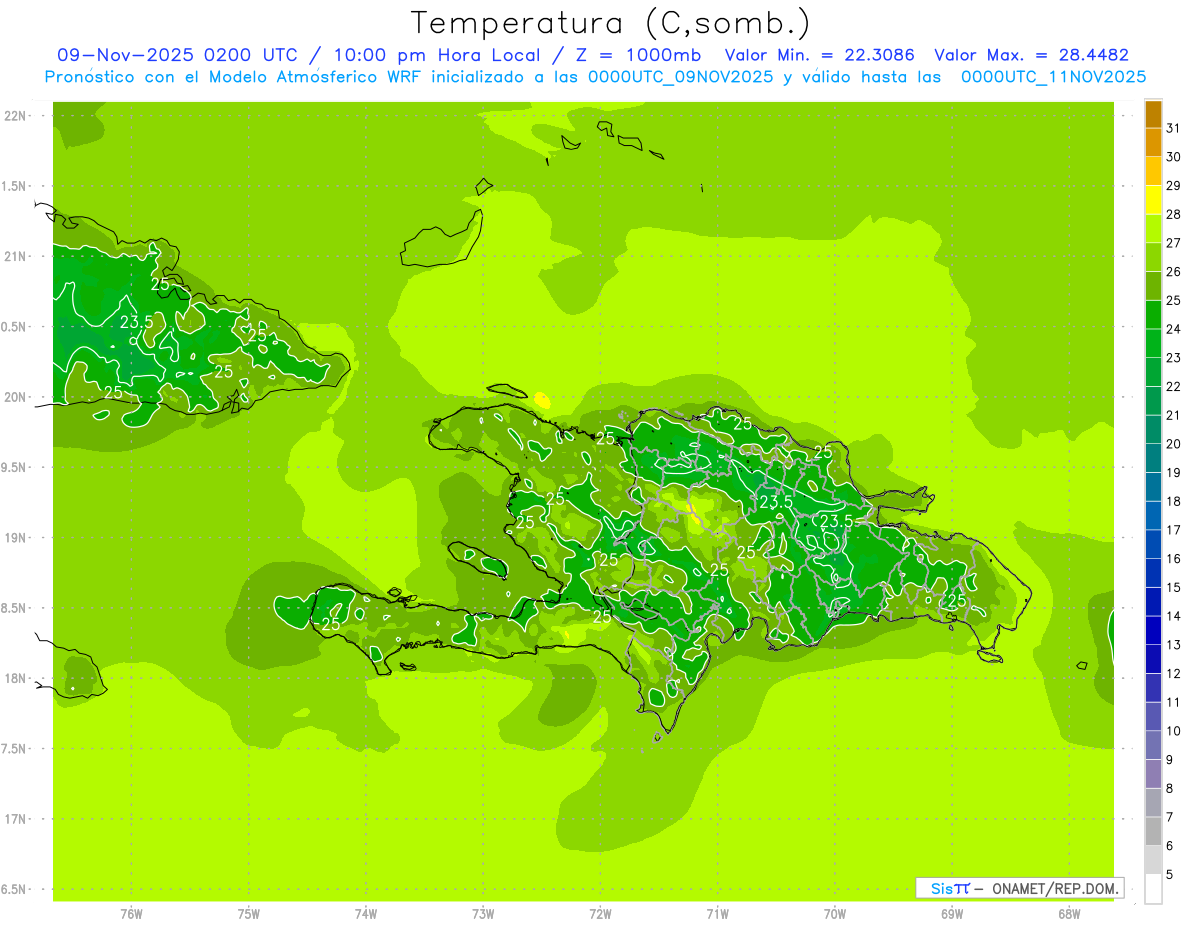The width and height of the screenshot is (1200, 927).
Task: Click the 68W longitude axis label
Action: pyautogui.click(x=1068, y=914)
